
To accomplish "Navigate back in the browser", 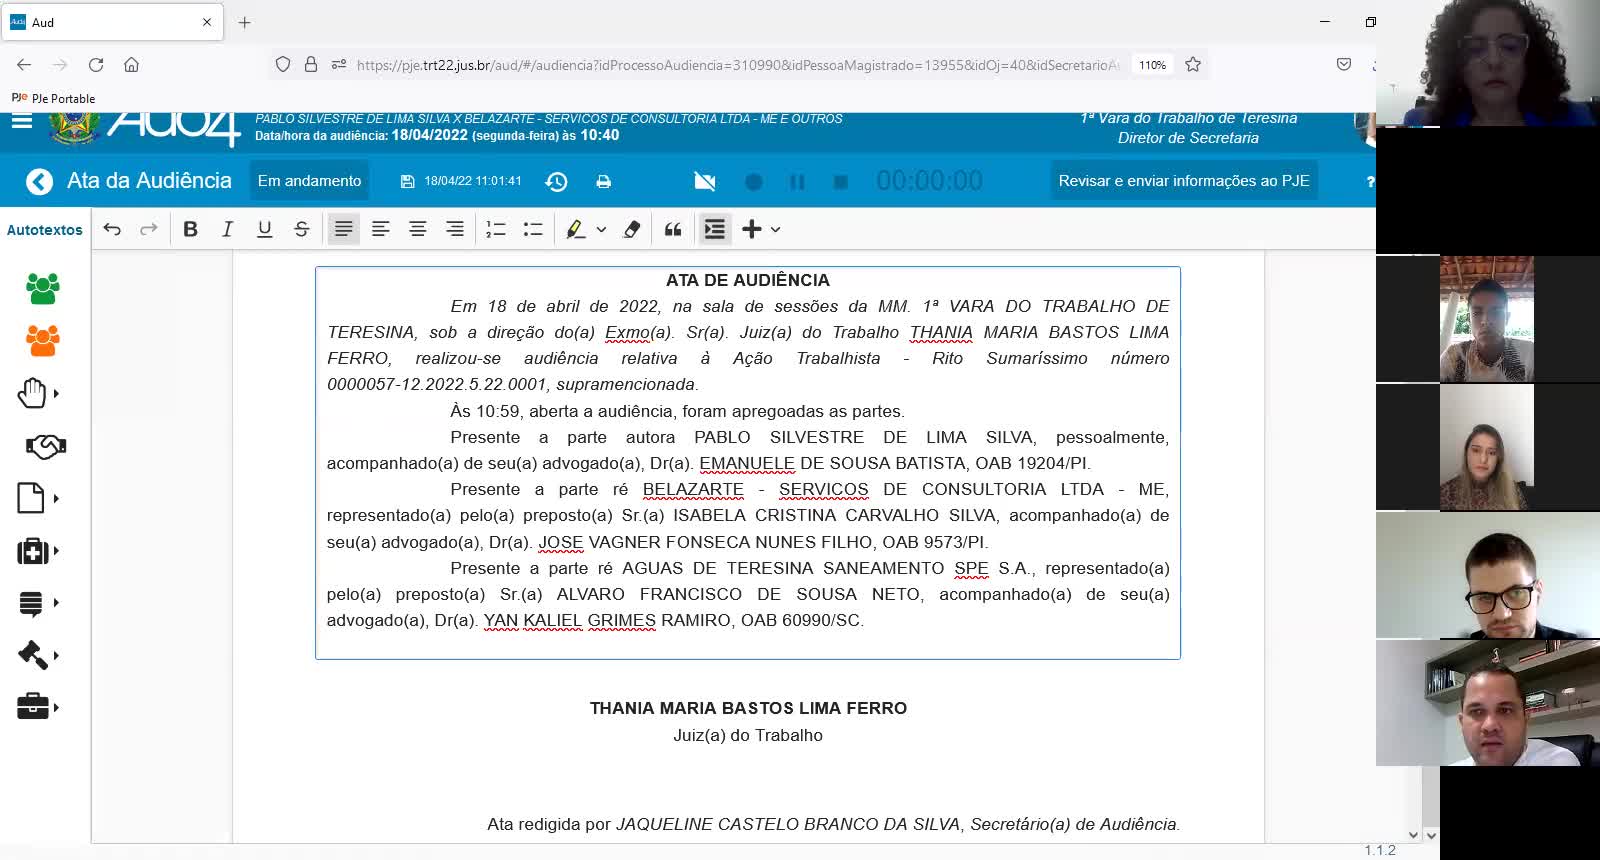I will tap(24, 65).
